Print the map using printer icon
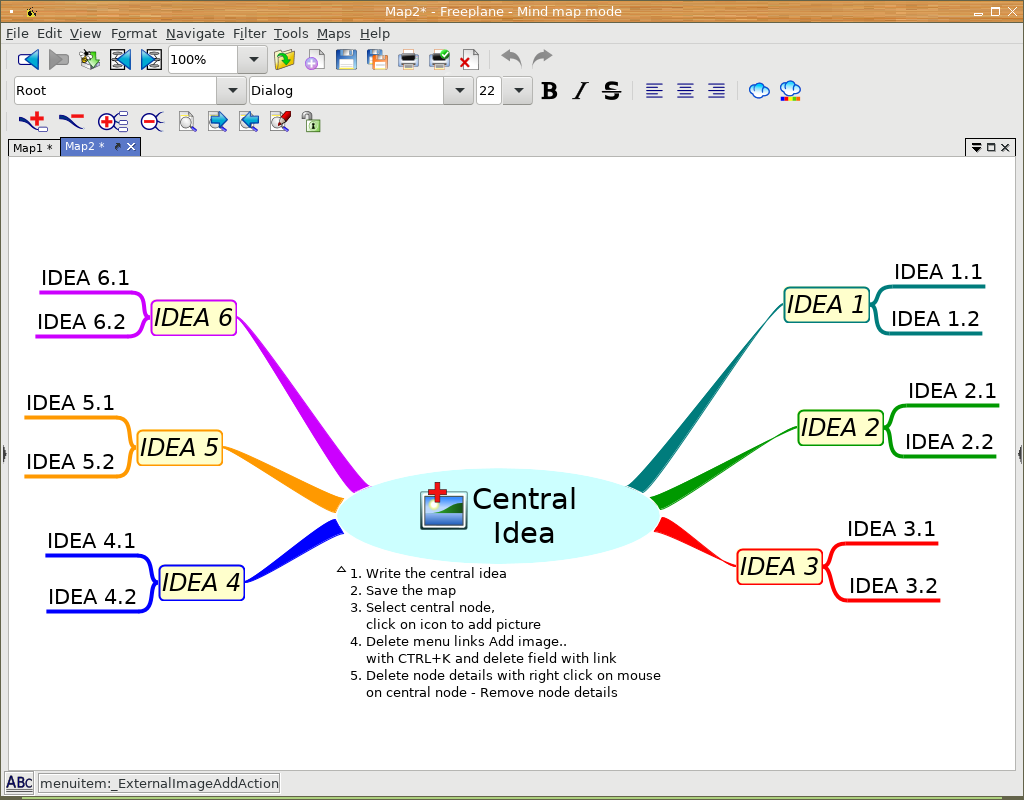This screenshot has height=800, width=1024. tap(408, 59)
